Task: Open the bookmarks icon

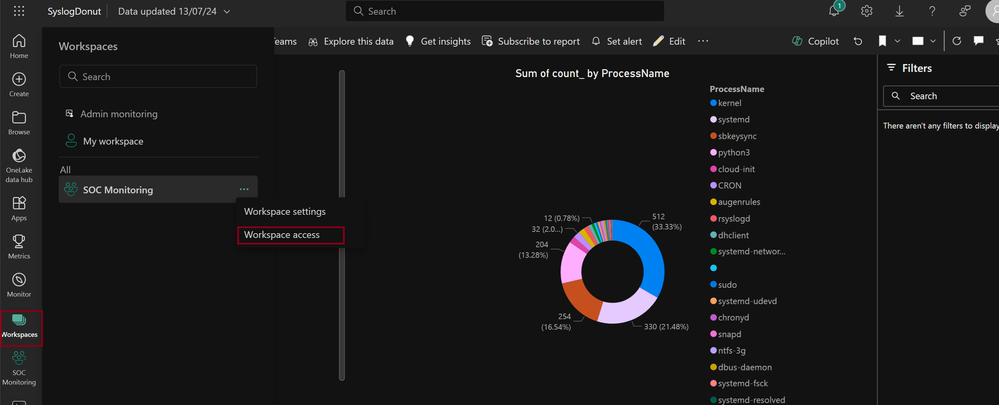Action: (882, 41)
